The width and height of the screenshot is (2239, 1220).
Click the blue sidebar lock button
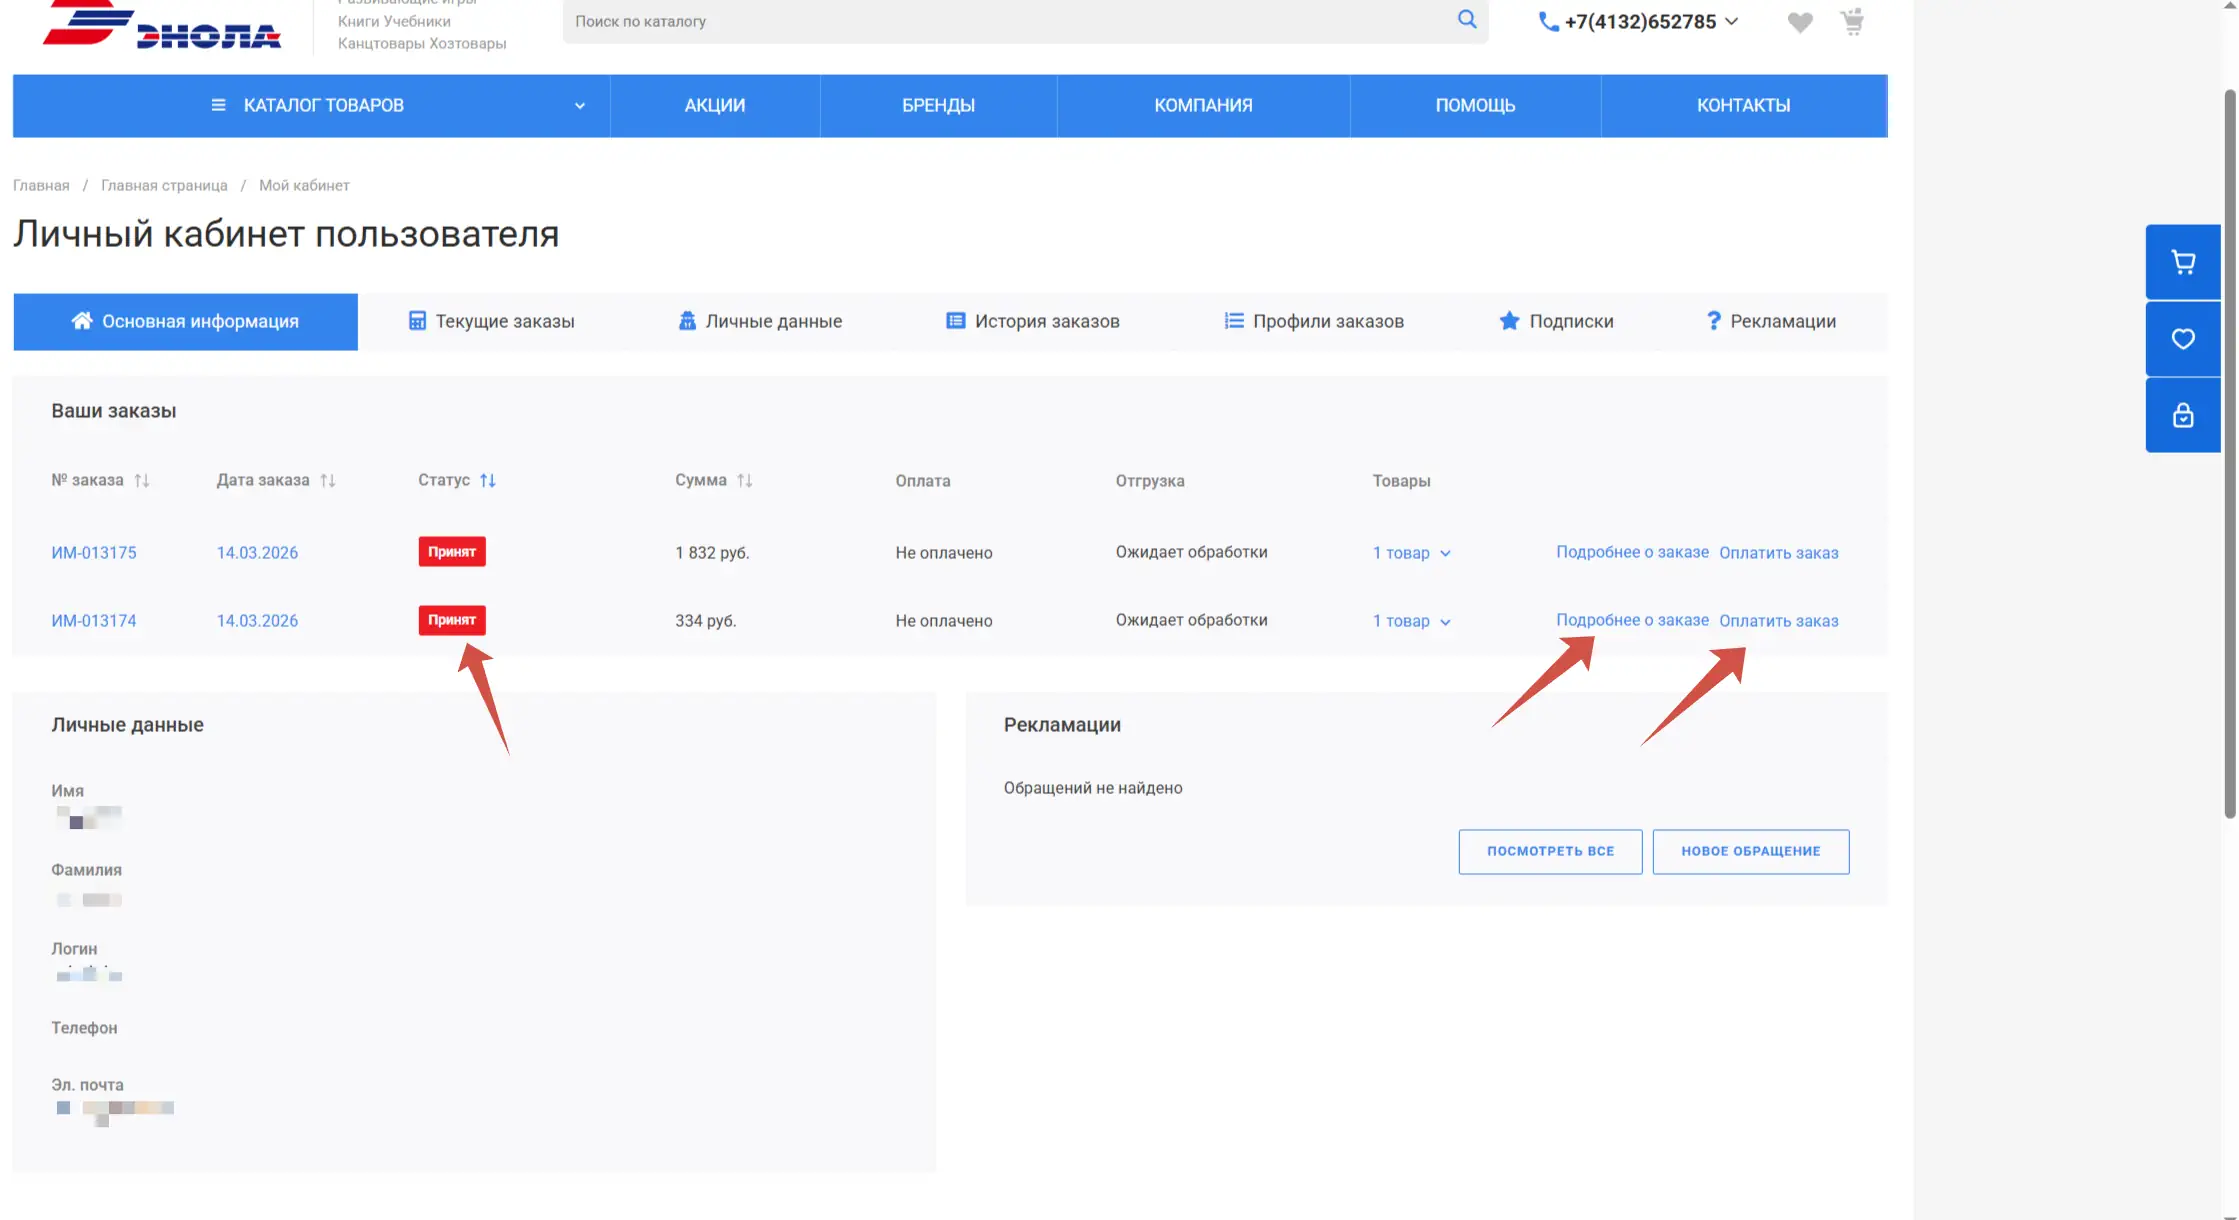tap(2183, 415)
